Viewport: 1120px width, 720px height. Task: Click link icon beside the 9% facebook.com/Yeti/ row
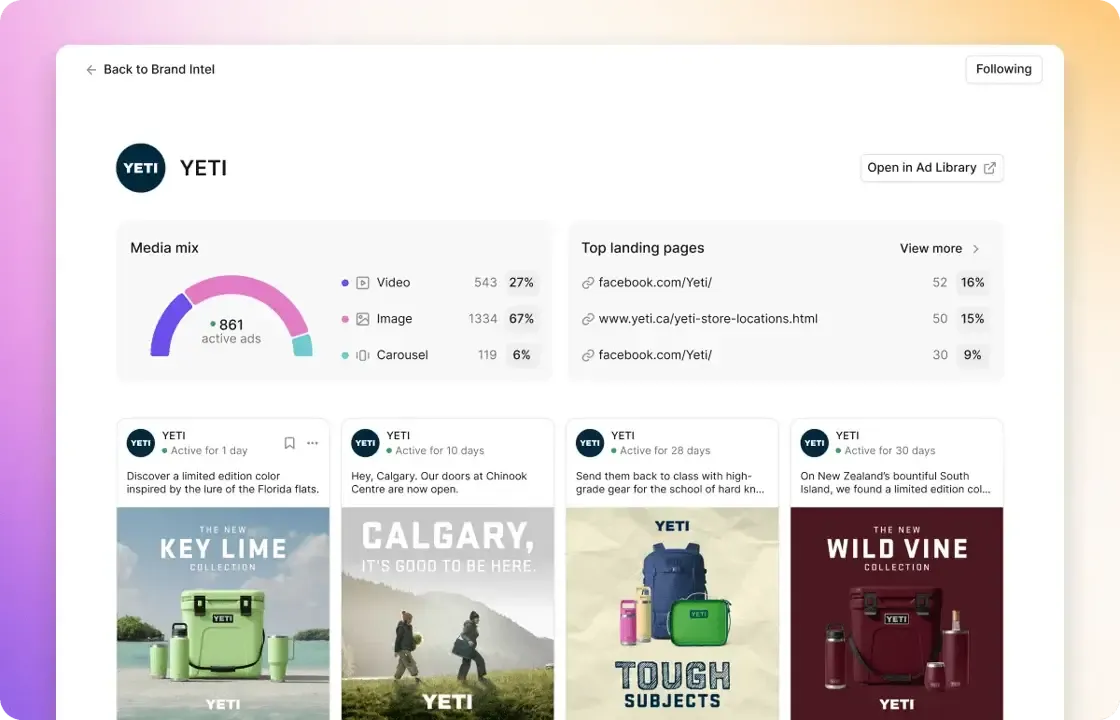588,355
